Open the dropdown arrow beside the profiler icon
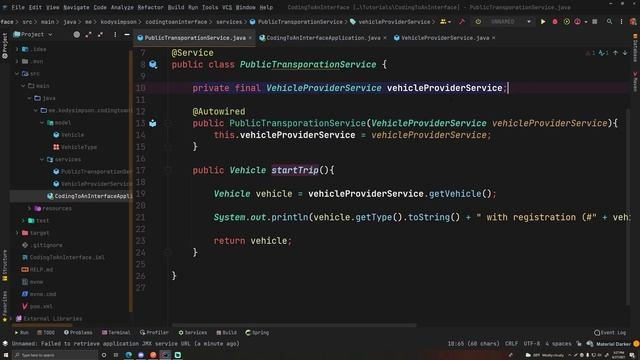Screen dimensions: 640x360 click(586, 22)
